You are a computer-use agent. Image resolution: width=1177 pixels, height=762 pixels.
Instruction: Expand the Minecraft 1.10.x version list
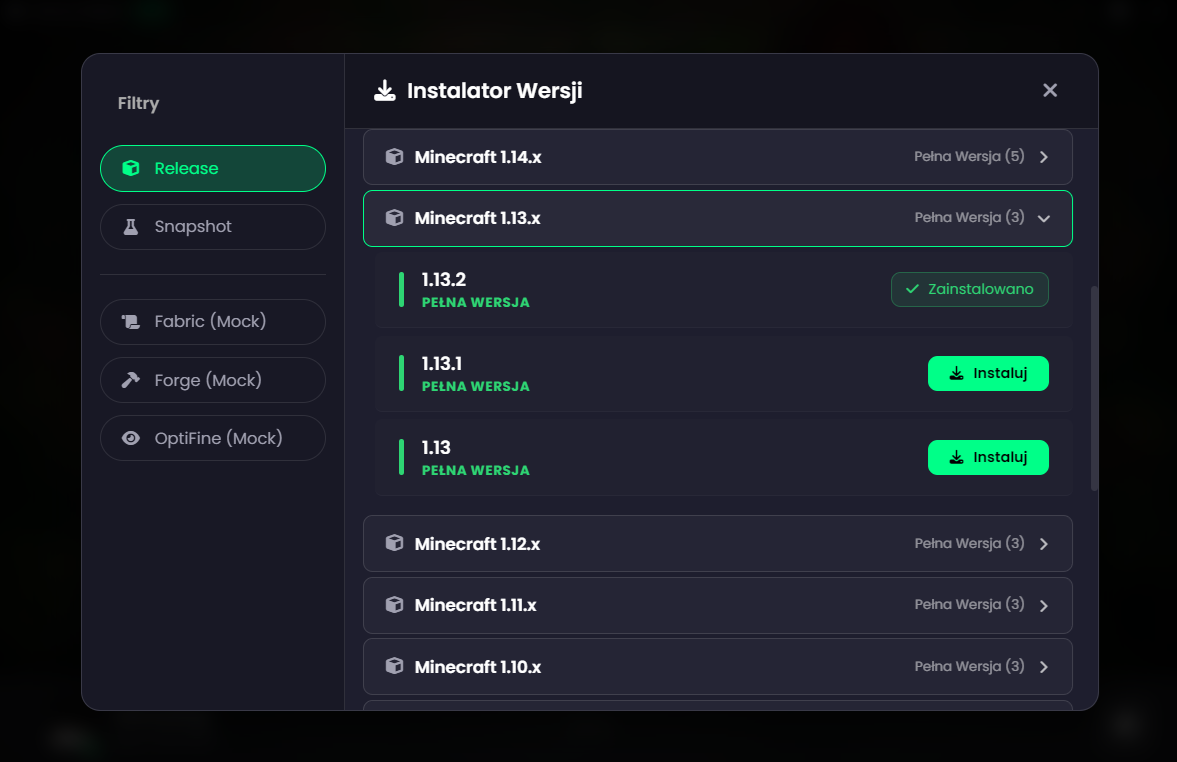coord(717,666)
